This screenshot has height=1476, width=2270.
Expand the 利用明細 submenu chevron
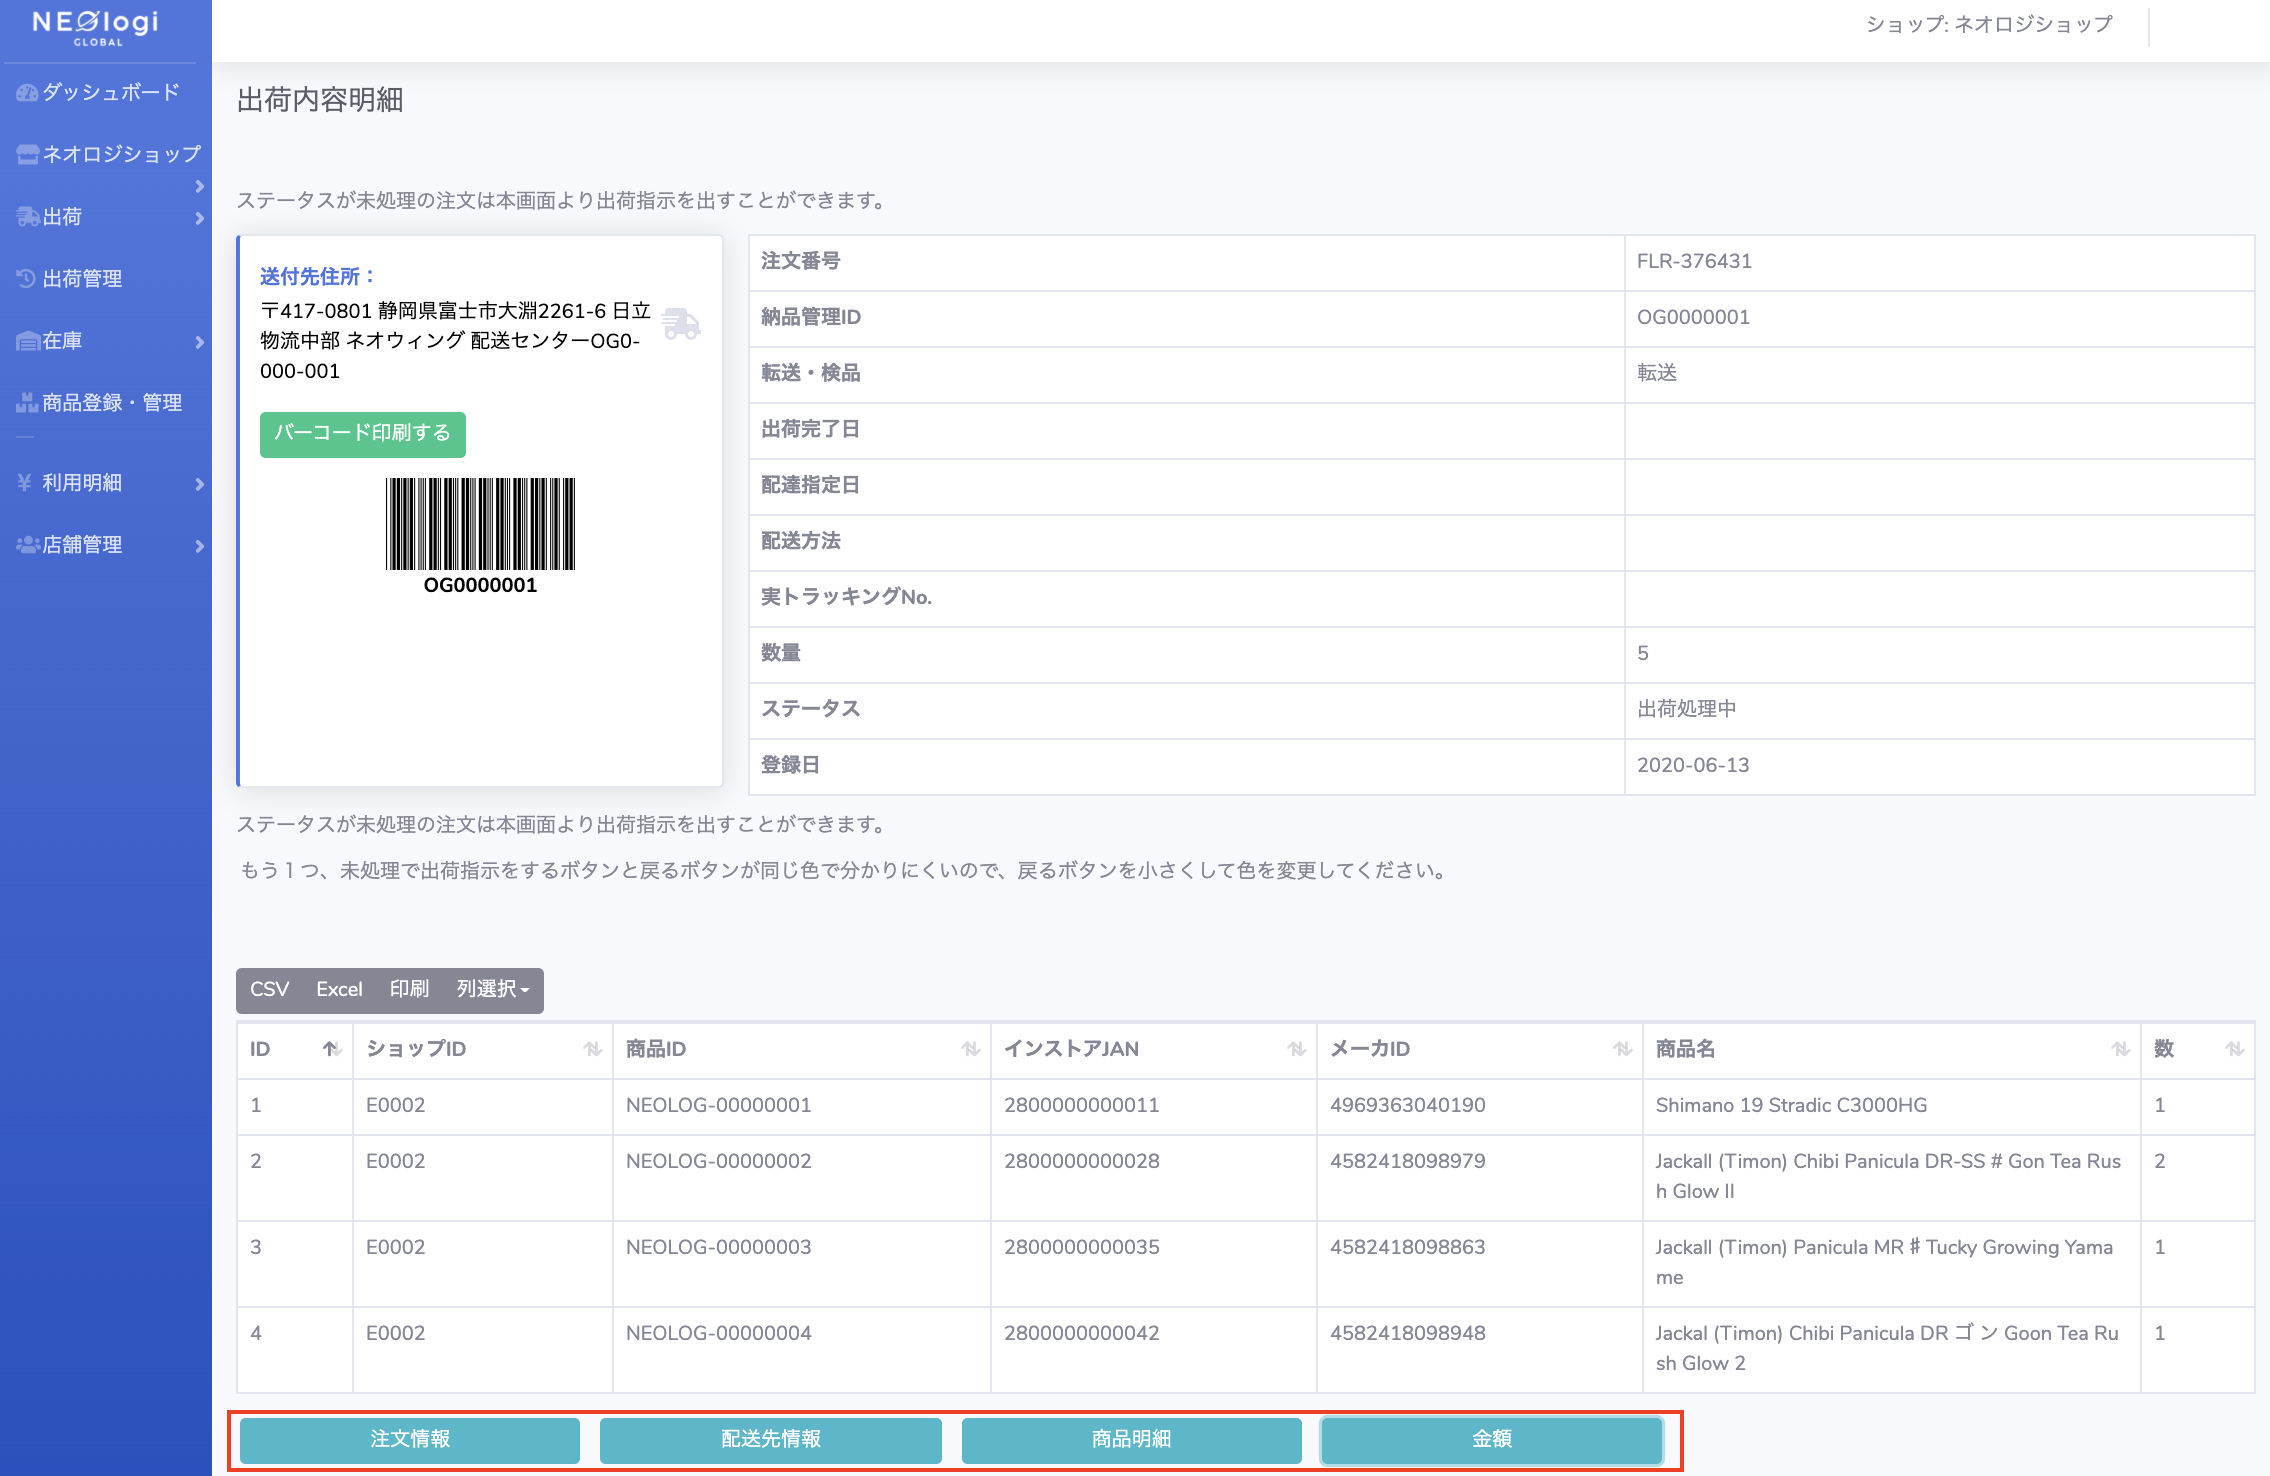(199, 484)
